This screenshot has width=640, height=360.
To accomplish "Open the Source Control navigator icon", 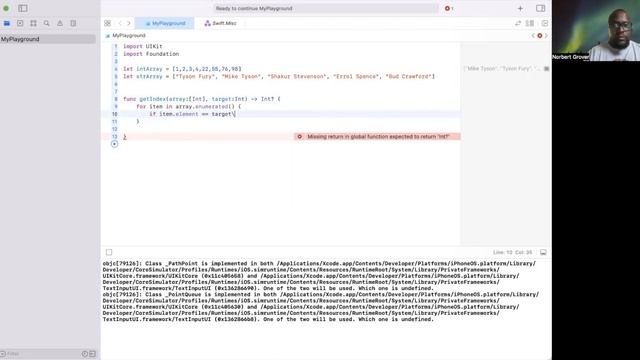I will tap(20, 23).
